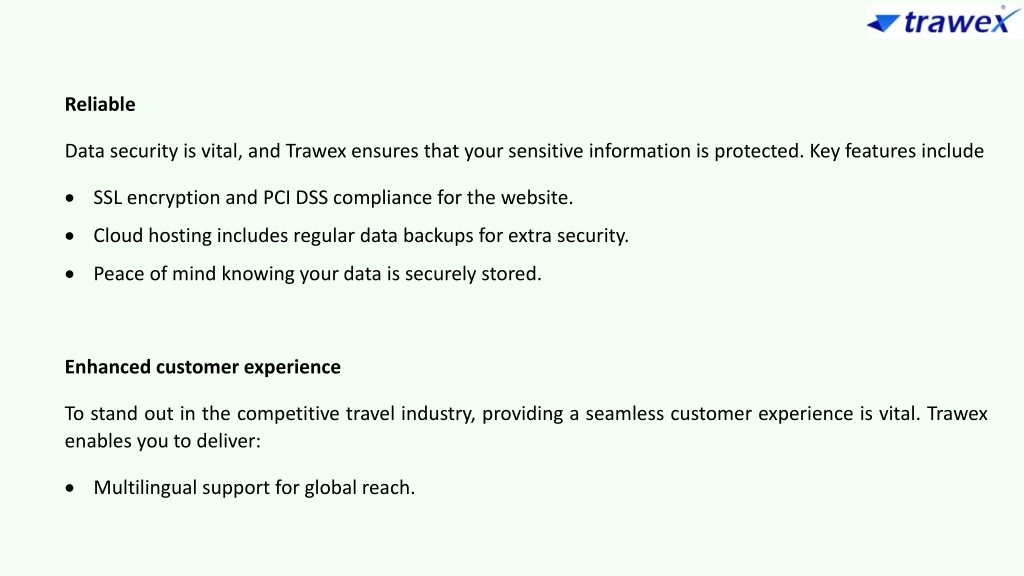Screen dimensions: 1024x576
Task: Select the bullet before Multilingual support
Action: pyautogui.click(x=70, y=488)
